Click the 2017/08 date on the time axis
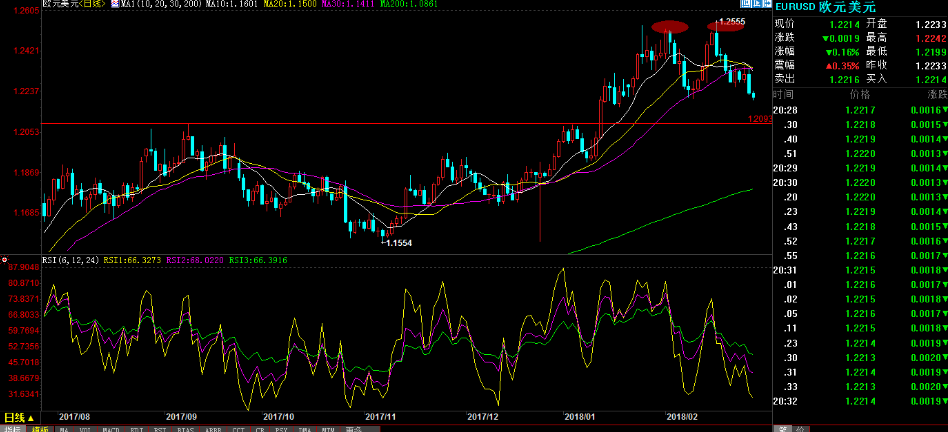948x432 pixels. (x=74, y=417)
